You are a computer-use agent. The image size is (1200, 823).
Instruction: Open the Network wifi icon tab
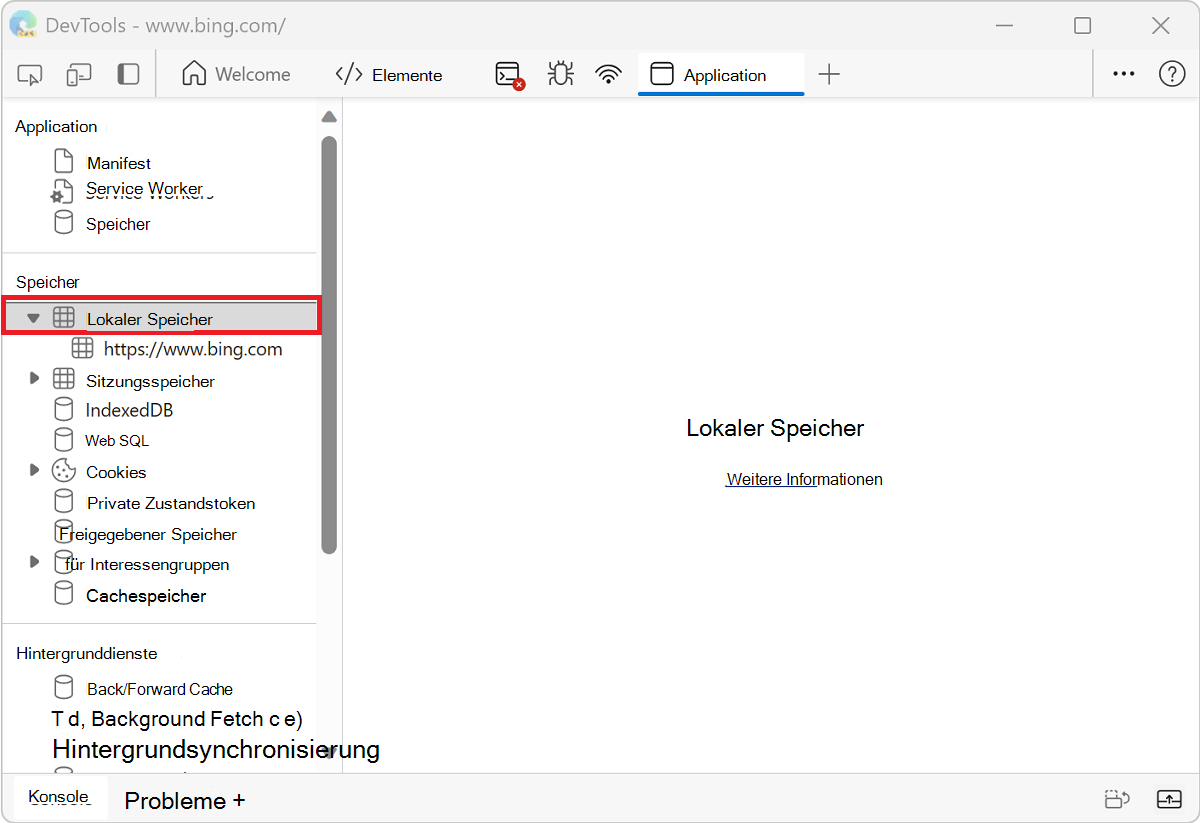pos(608,74)
